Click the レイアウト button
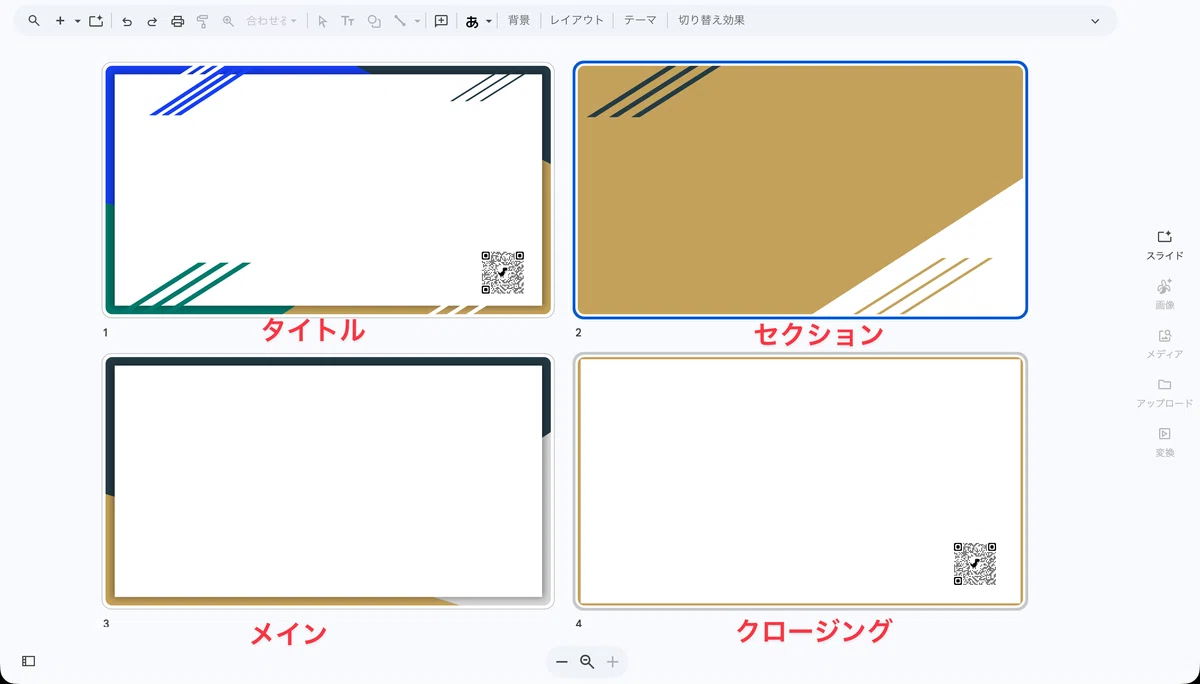 577,20
